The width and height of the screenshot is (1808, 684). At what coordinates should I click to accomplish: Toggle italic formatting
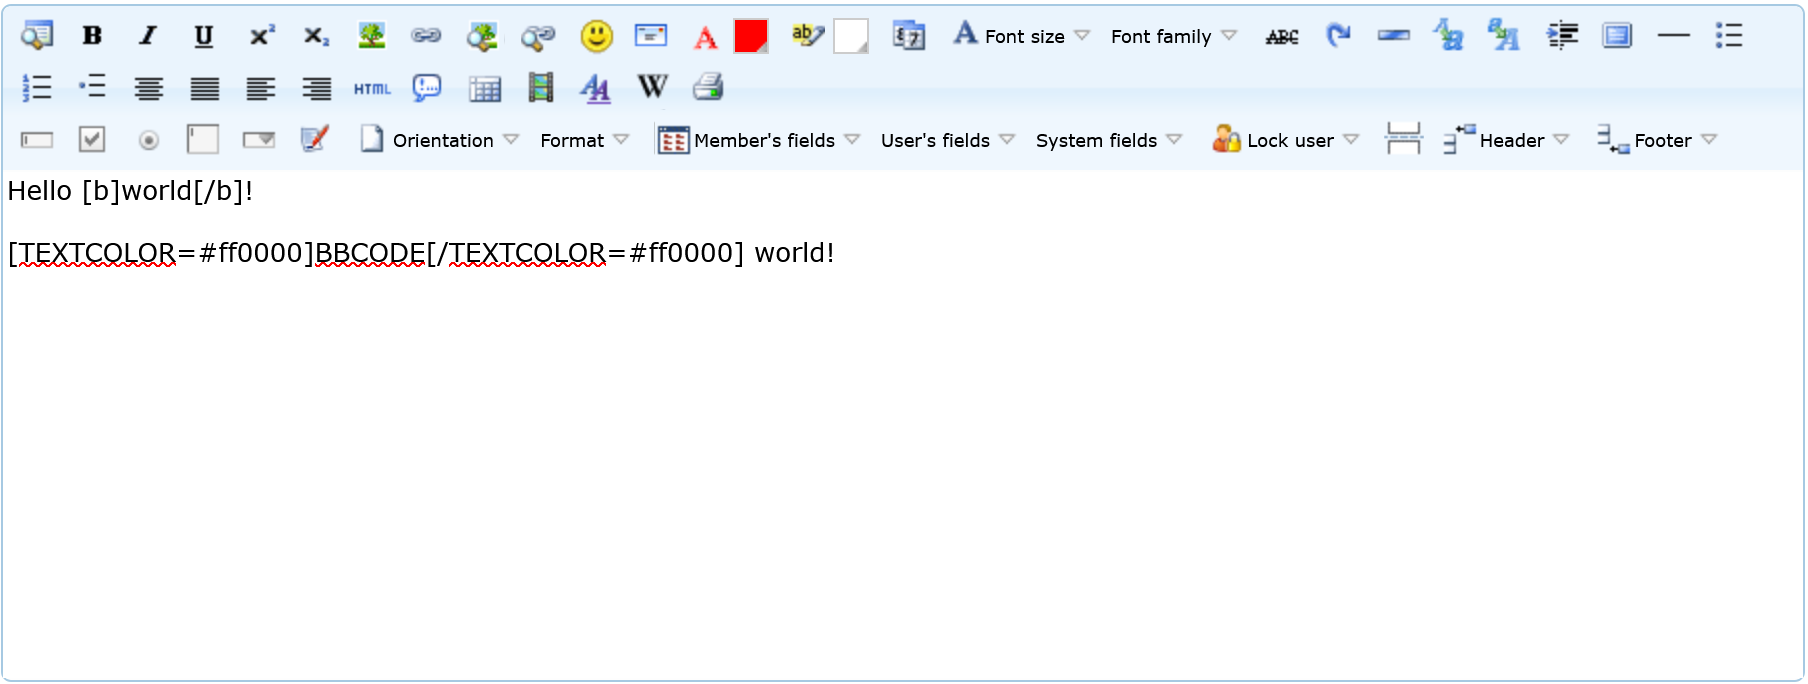click(148, 36)
